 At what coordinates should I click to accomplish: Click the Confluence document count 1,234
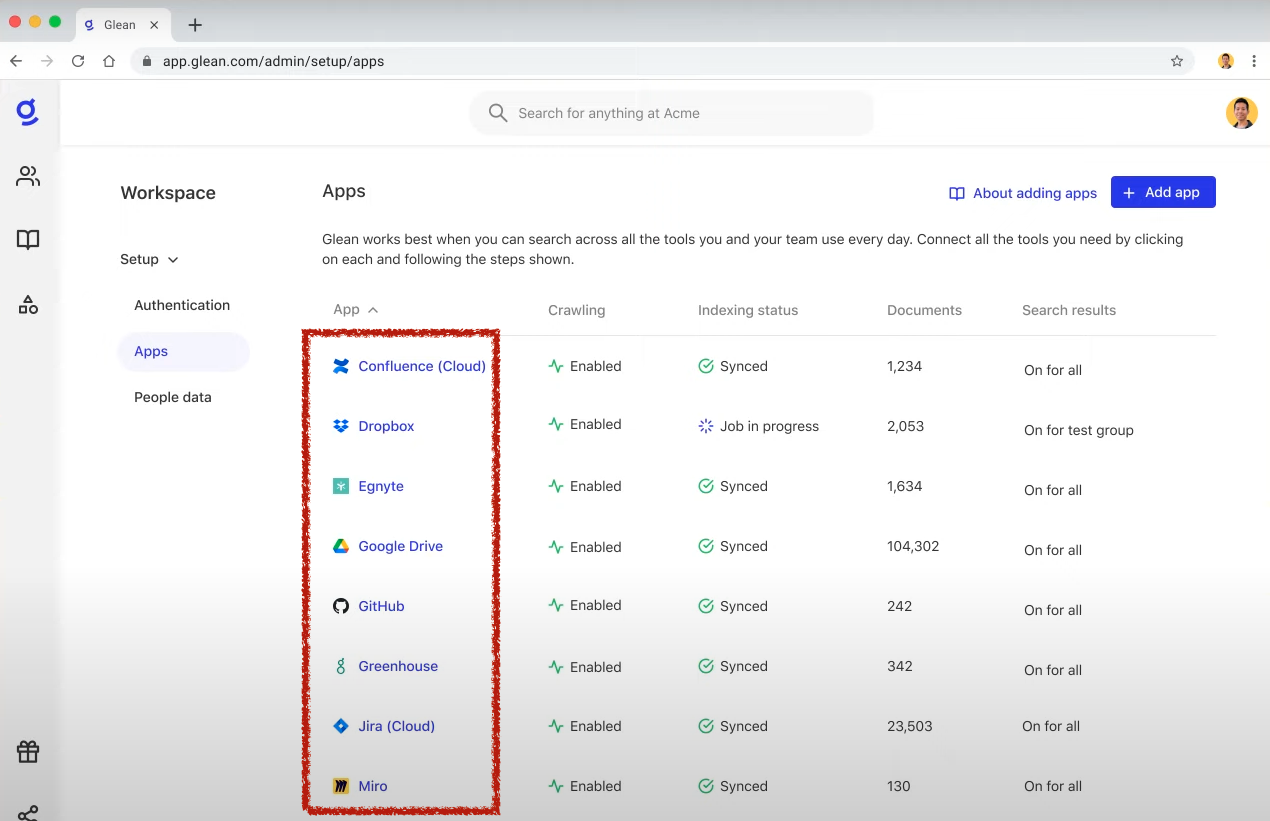tap(905, 366)
